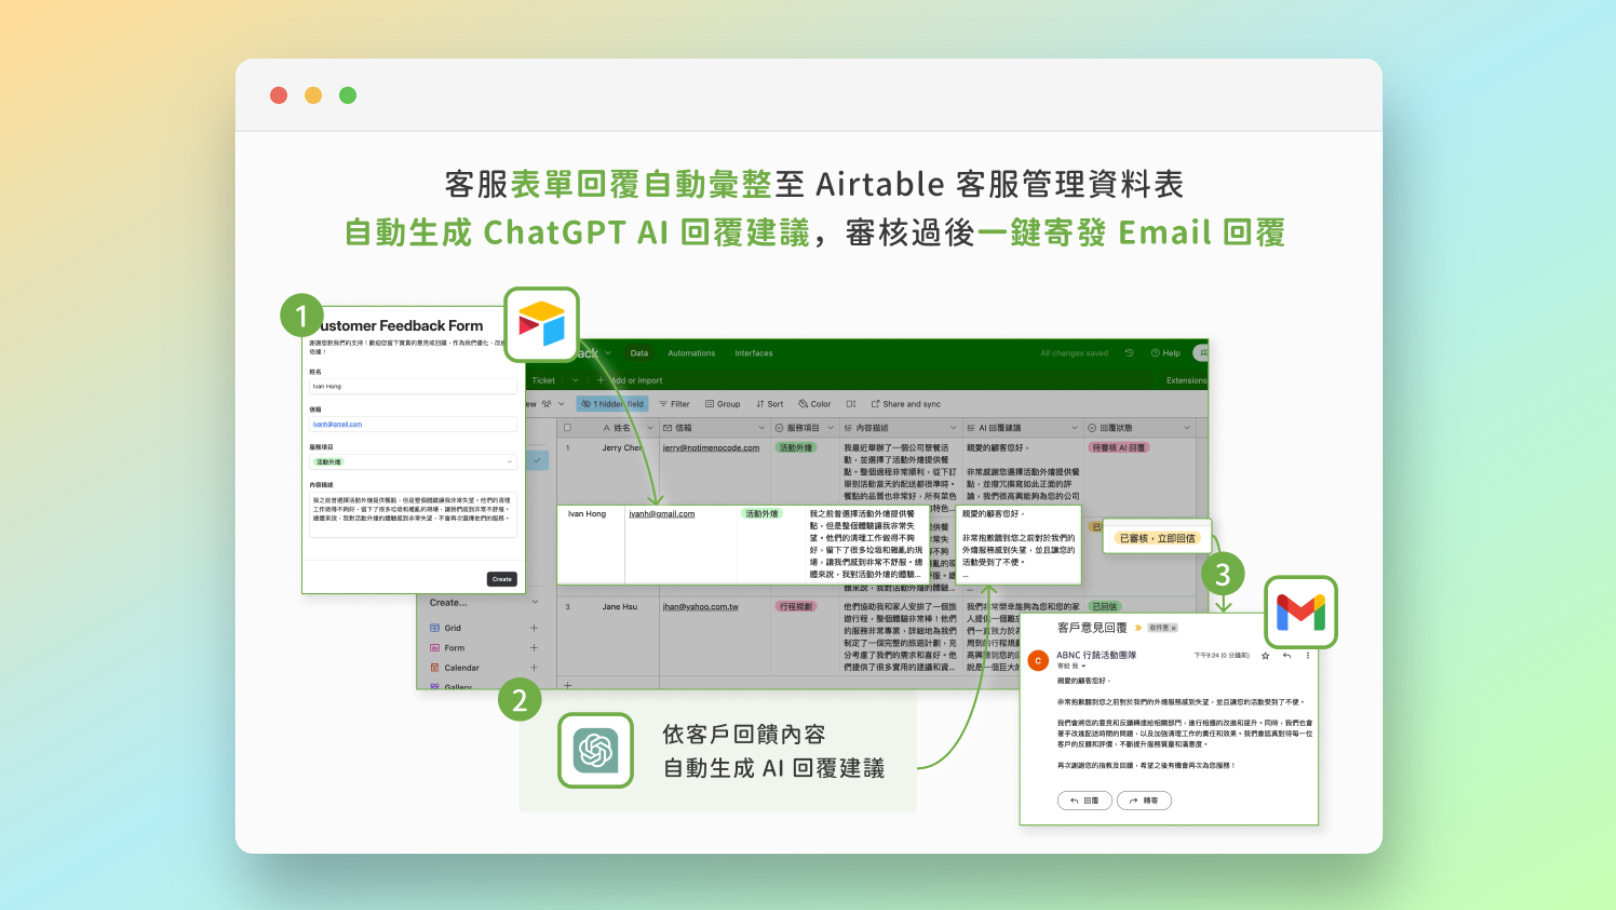Click the Ivan Hong cell in the grid
Screen dimensions: 1616x910
click(x=587, y=514)
